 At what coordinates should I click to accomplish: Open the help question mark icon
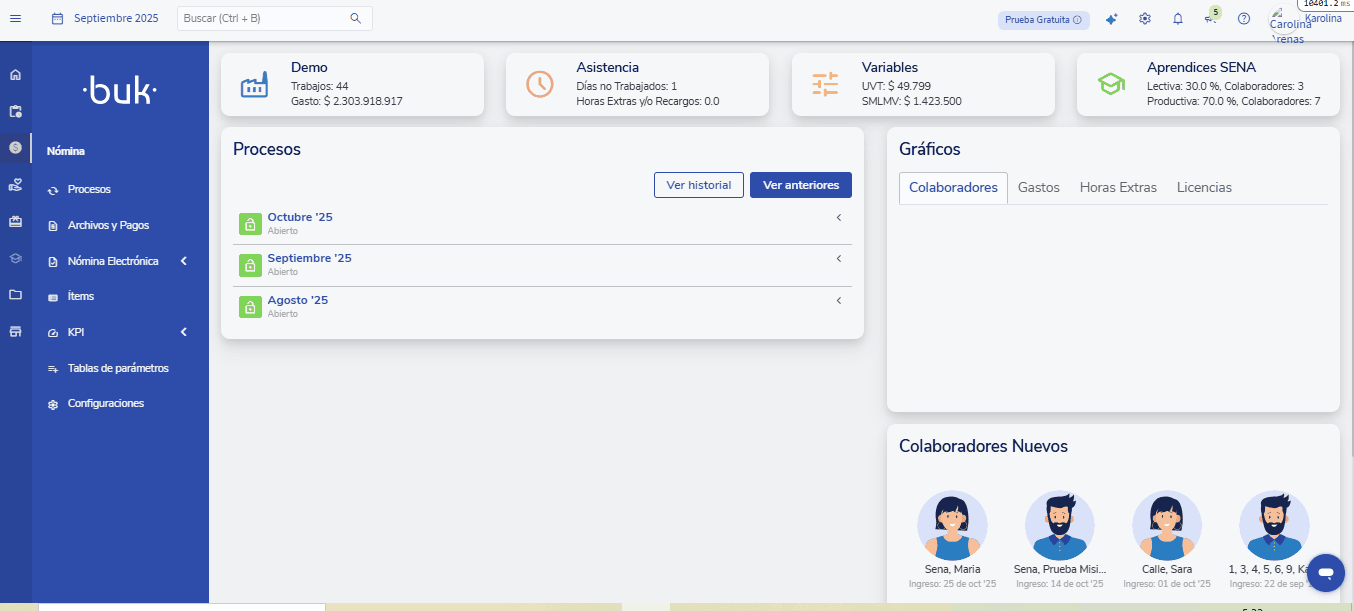(1244, 19)
